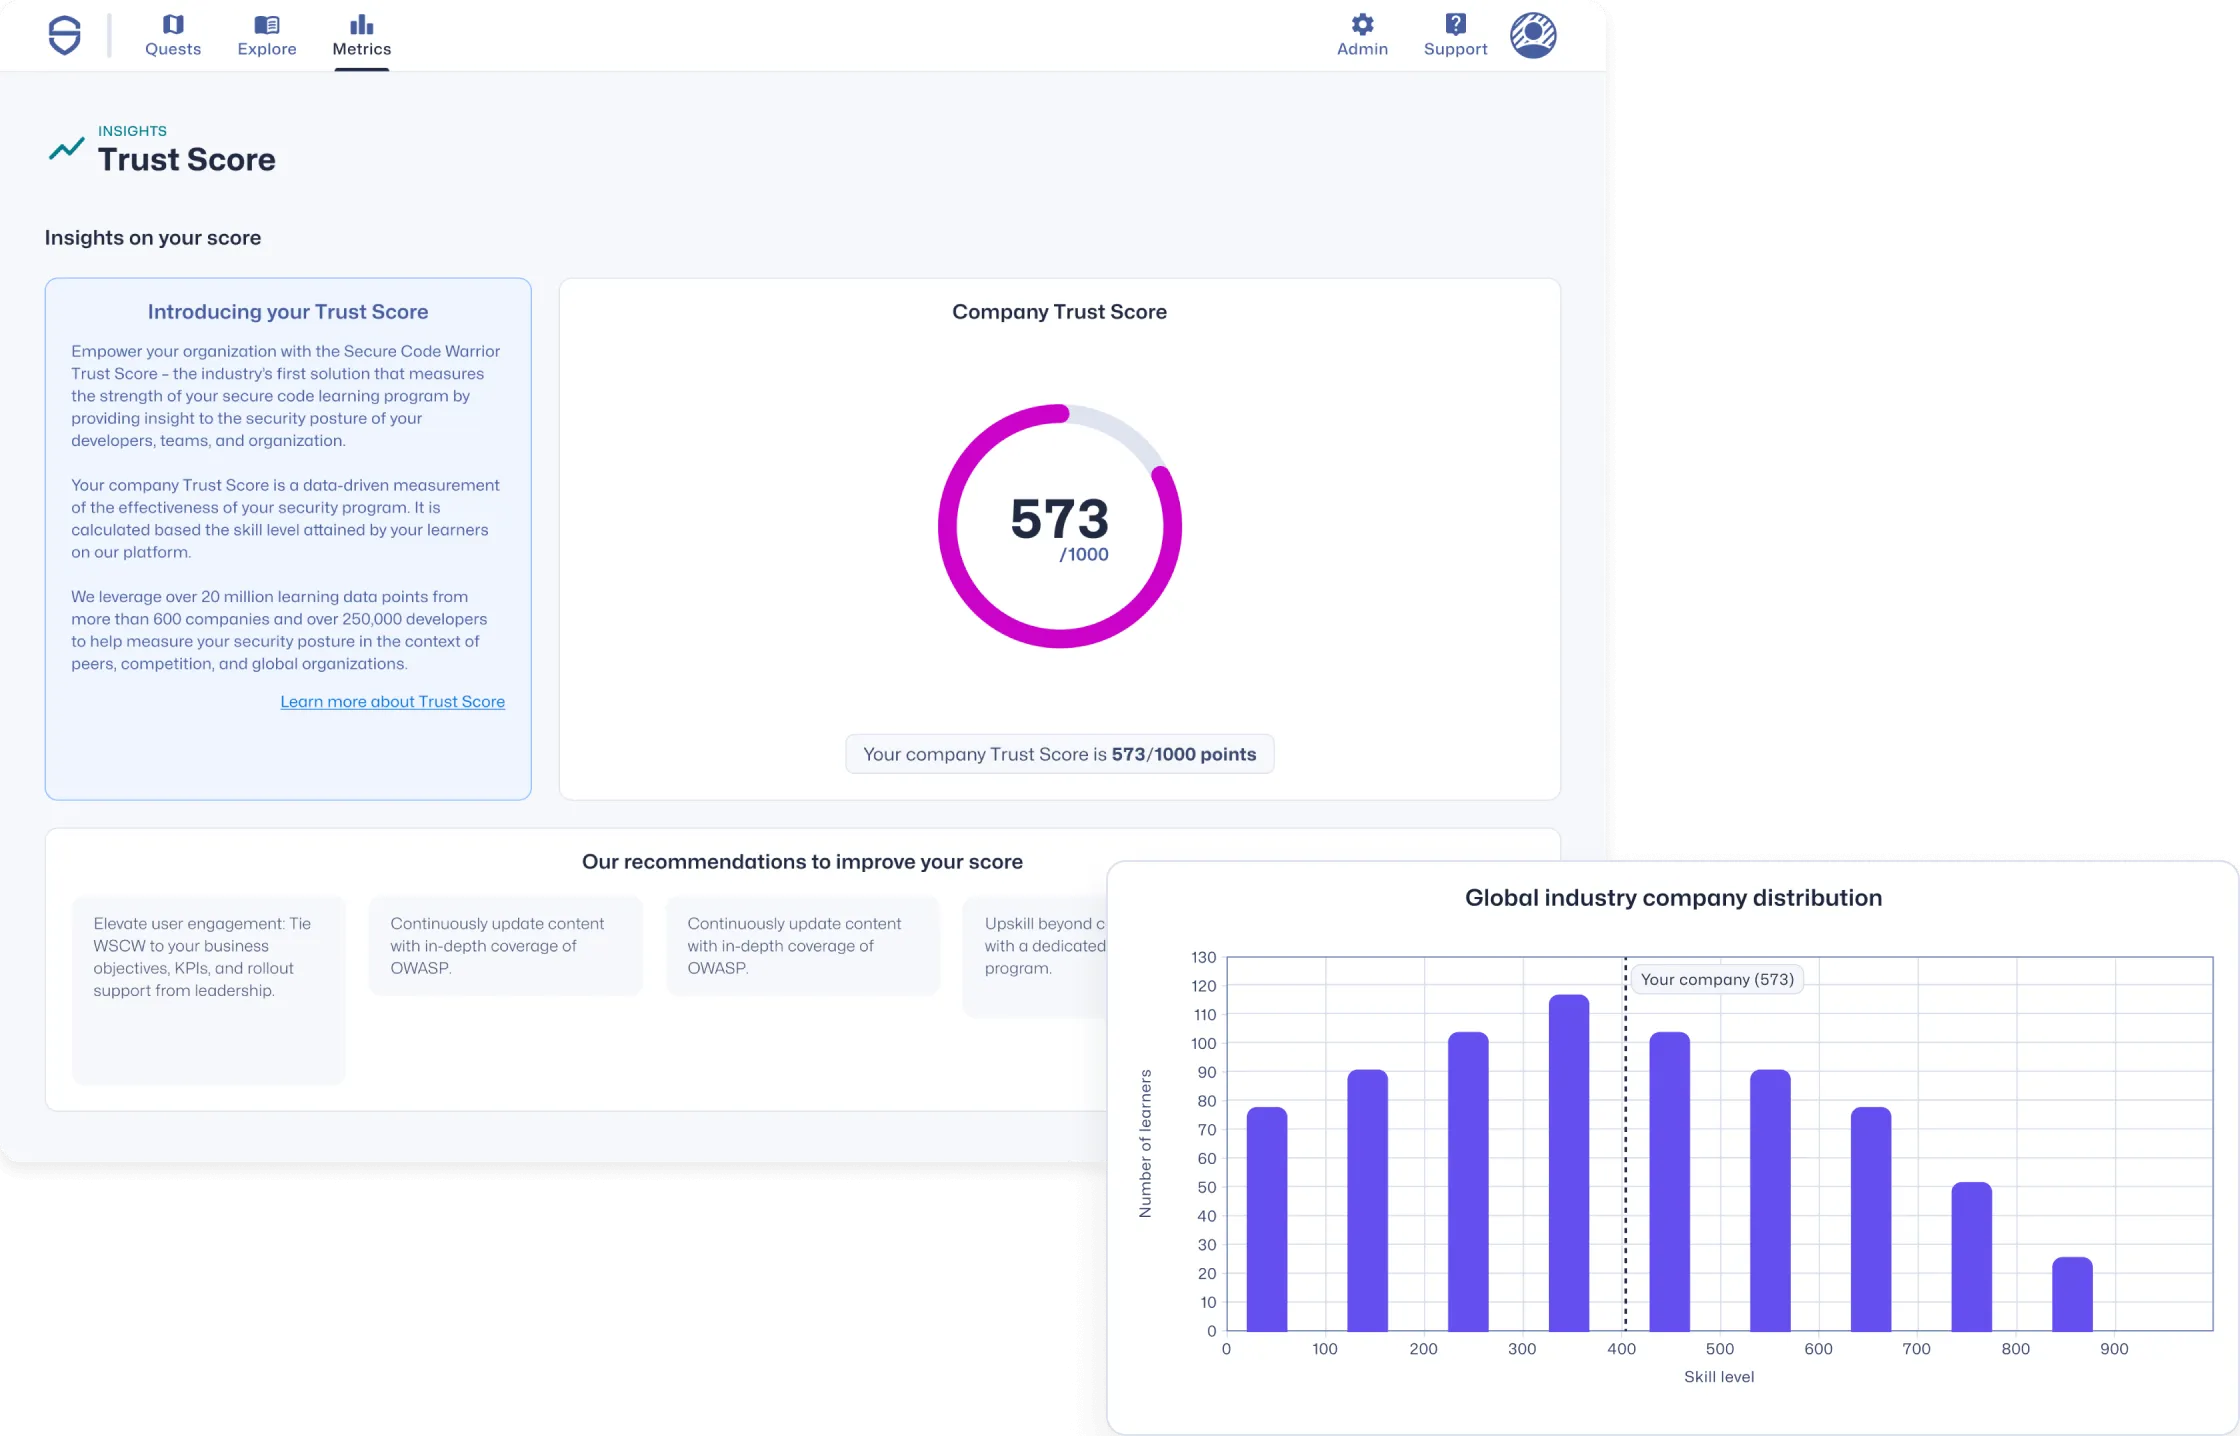
Task: Click the 573 circular score gauge
Action: (x=1059, y=526)
